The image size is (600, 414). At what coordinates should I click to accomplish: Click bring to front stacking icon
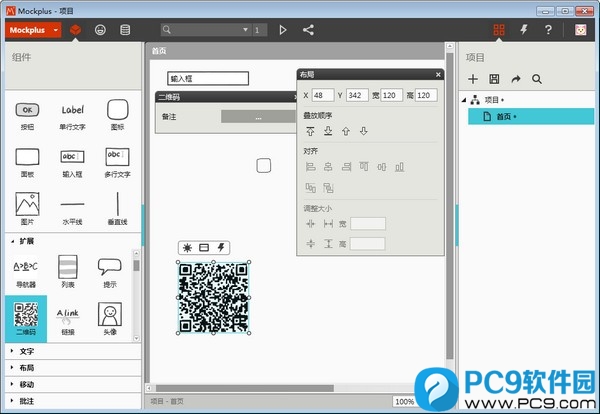pyautogui.click(x=310, y=131)
